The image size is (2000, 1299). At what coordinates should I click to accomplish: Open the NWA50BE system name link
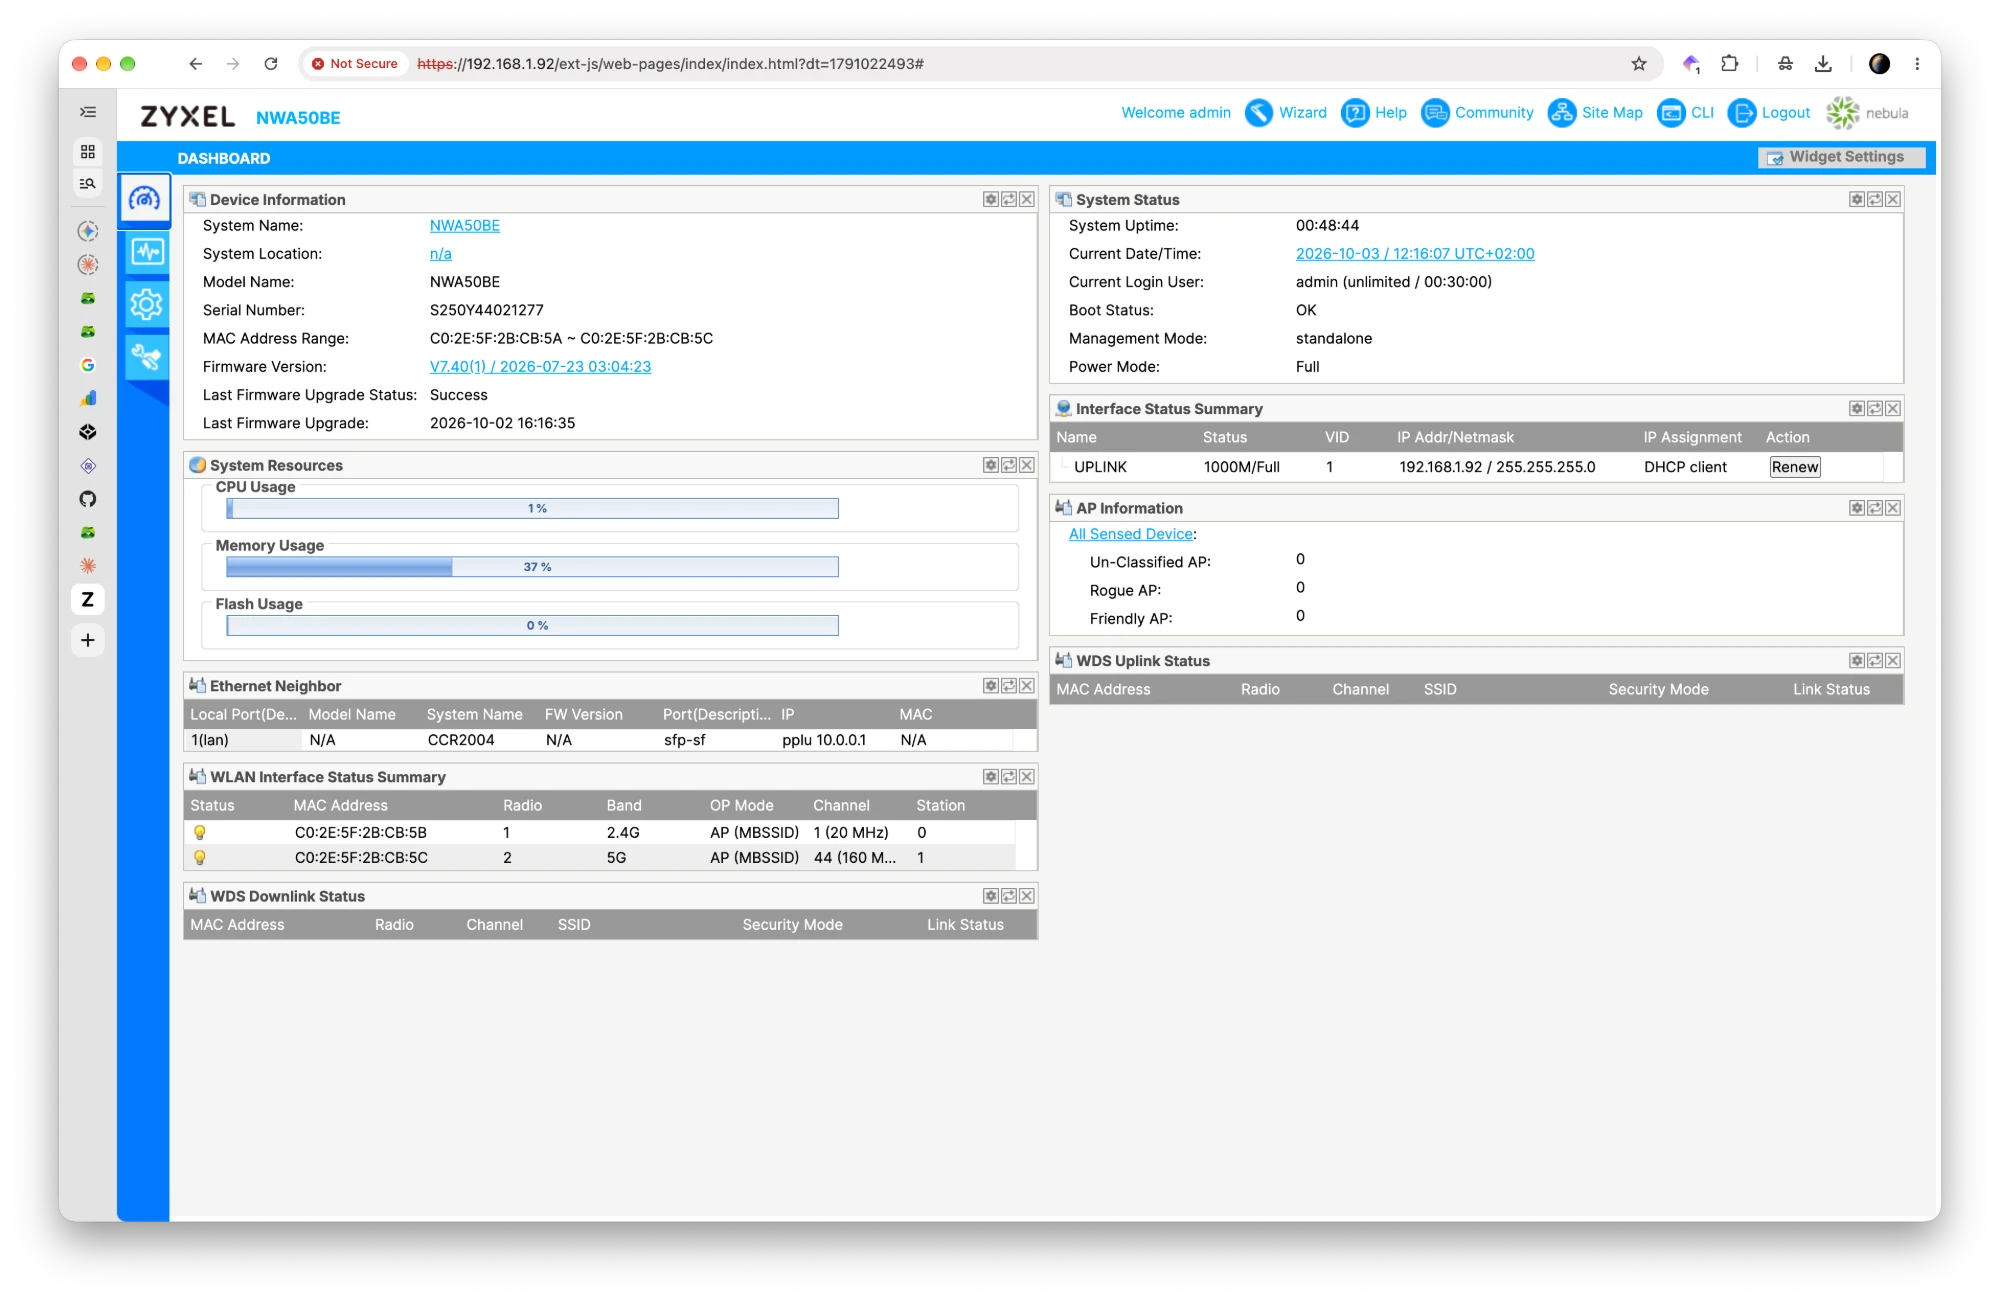[464, 226]
